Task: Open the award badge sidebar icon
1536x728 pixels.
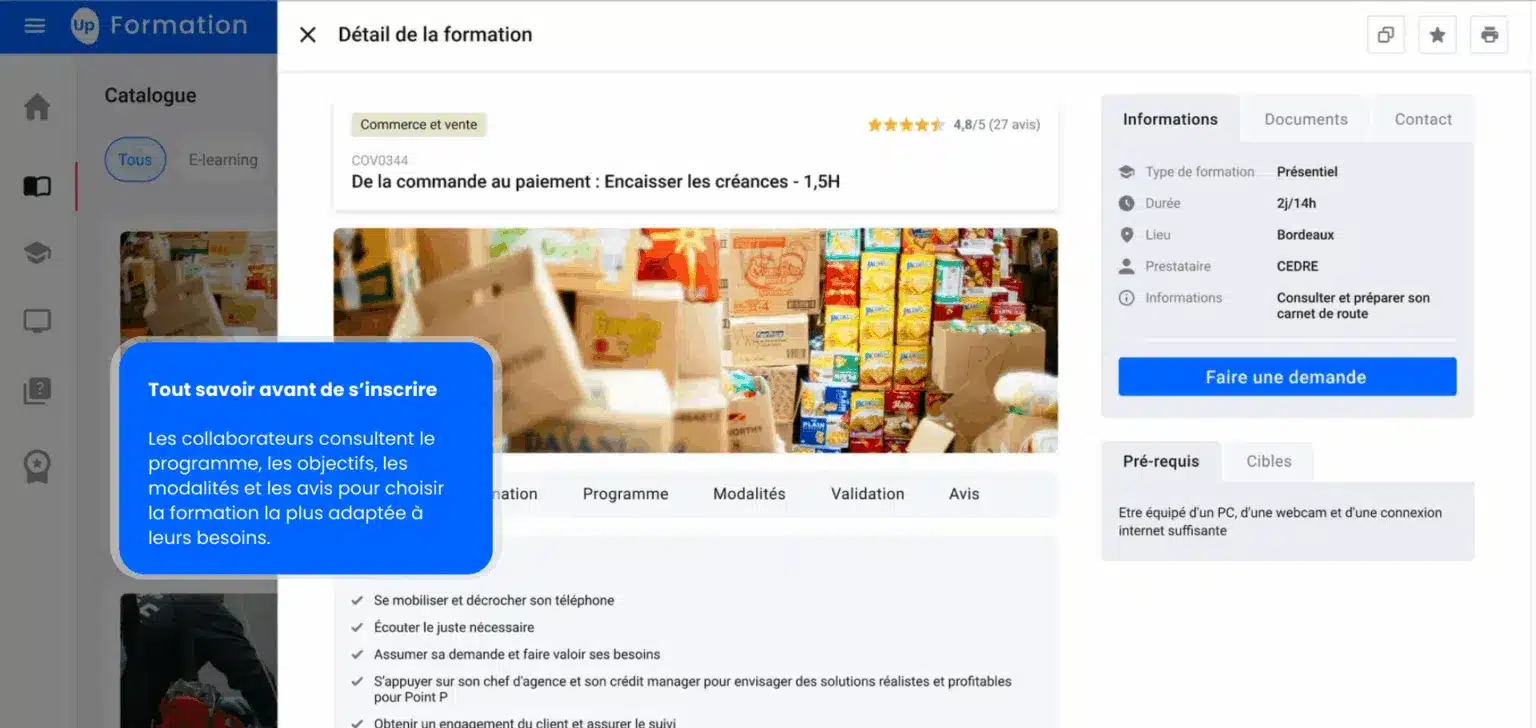Action: [x=37, y=466]
